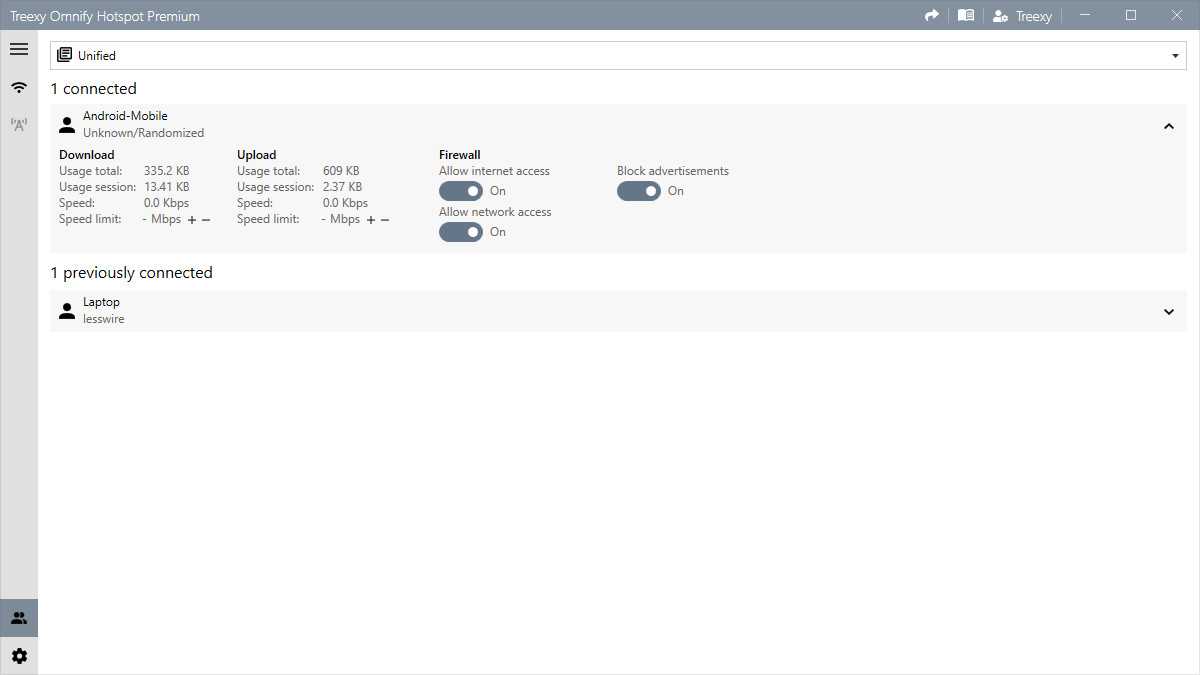
Task: Collapse the Android-Mobile details section
Action: 1168,127
